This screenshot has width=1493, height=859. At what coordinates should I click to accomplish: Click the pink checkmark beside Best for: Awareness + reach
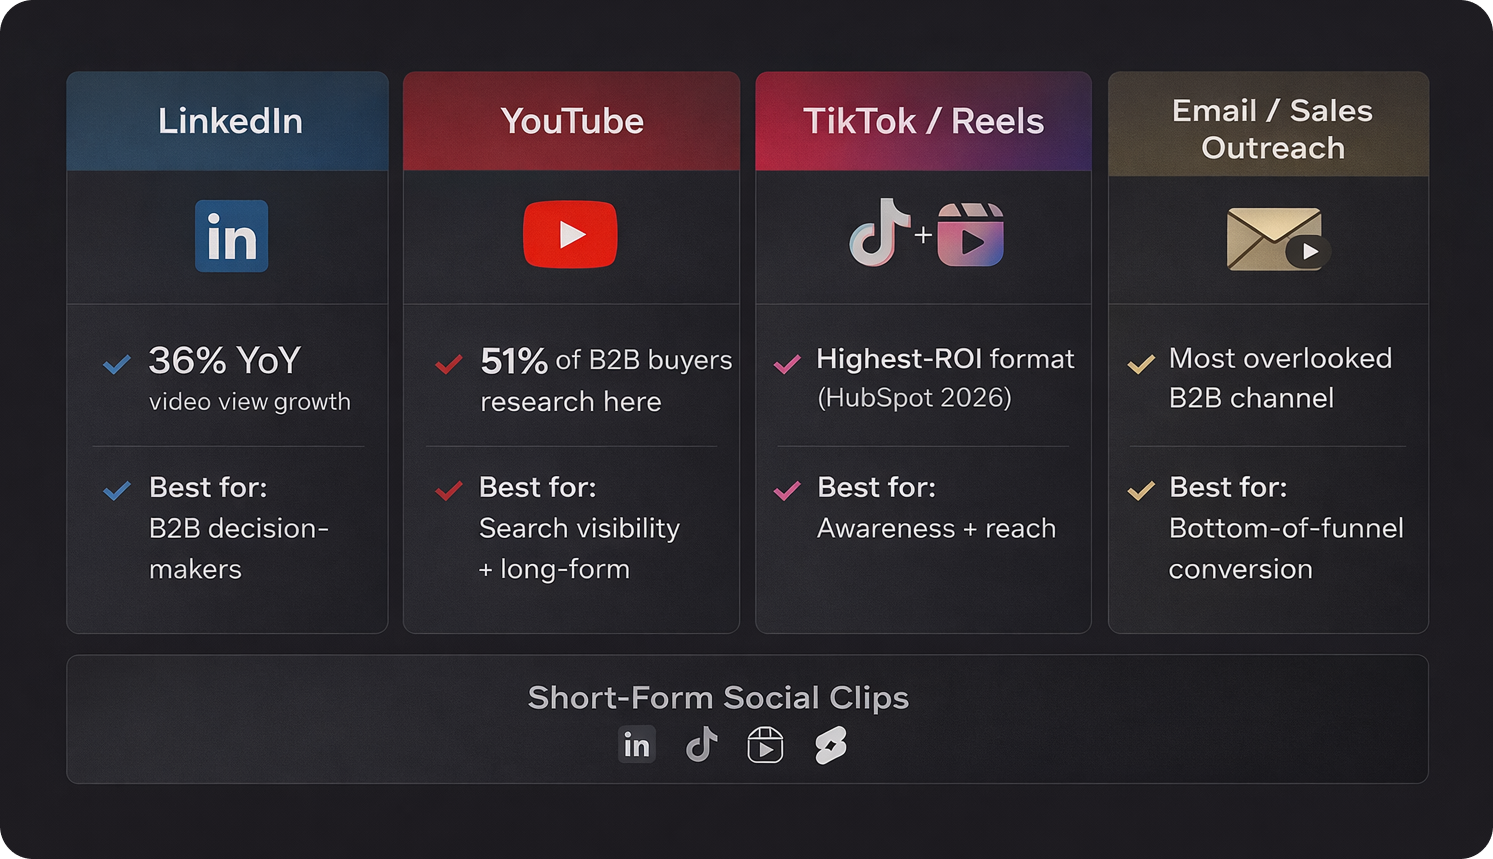point(787,491)
